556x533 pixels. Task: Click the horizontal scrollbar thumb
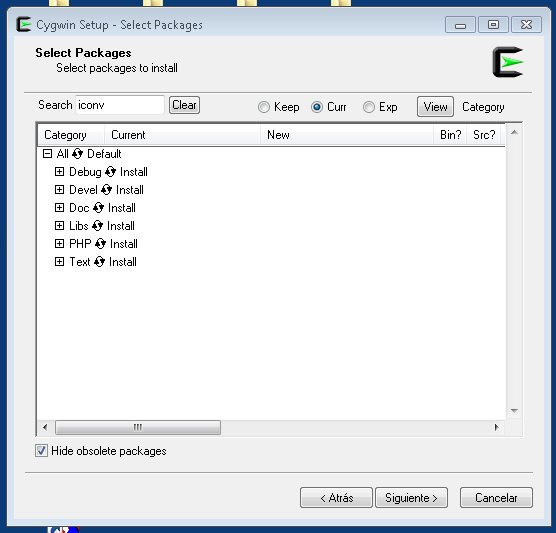click(138, 427)
